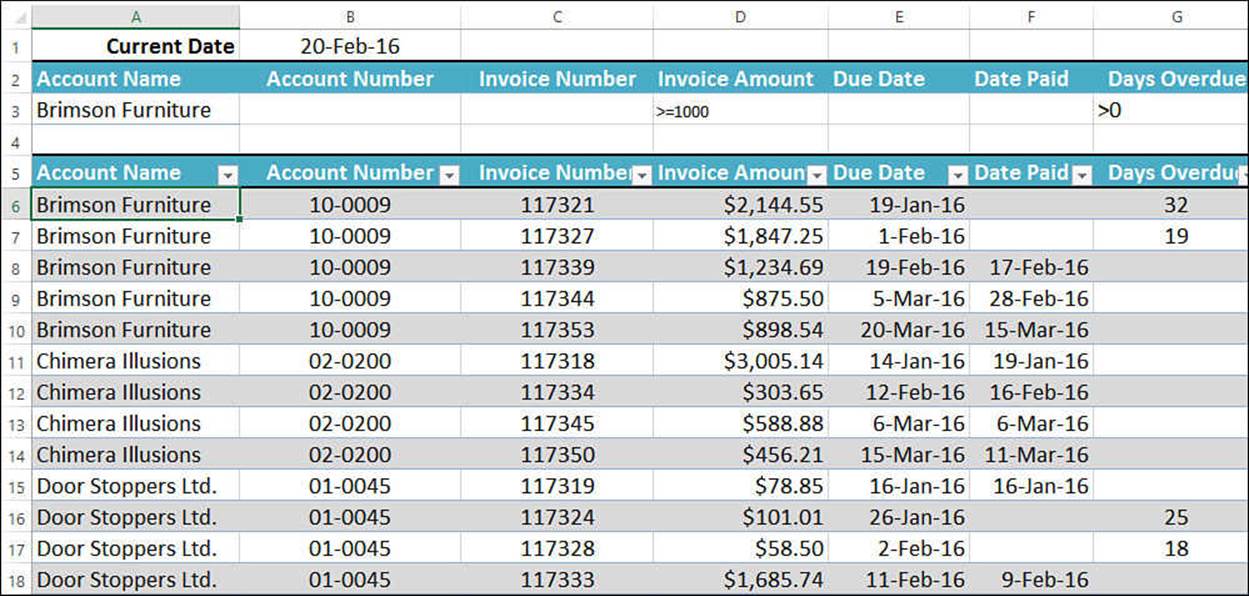Click the row 18 header
This screenshot has height=596, width=1249.
click(15, 580)
